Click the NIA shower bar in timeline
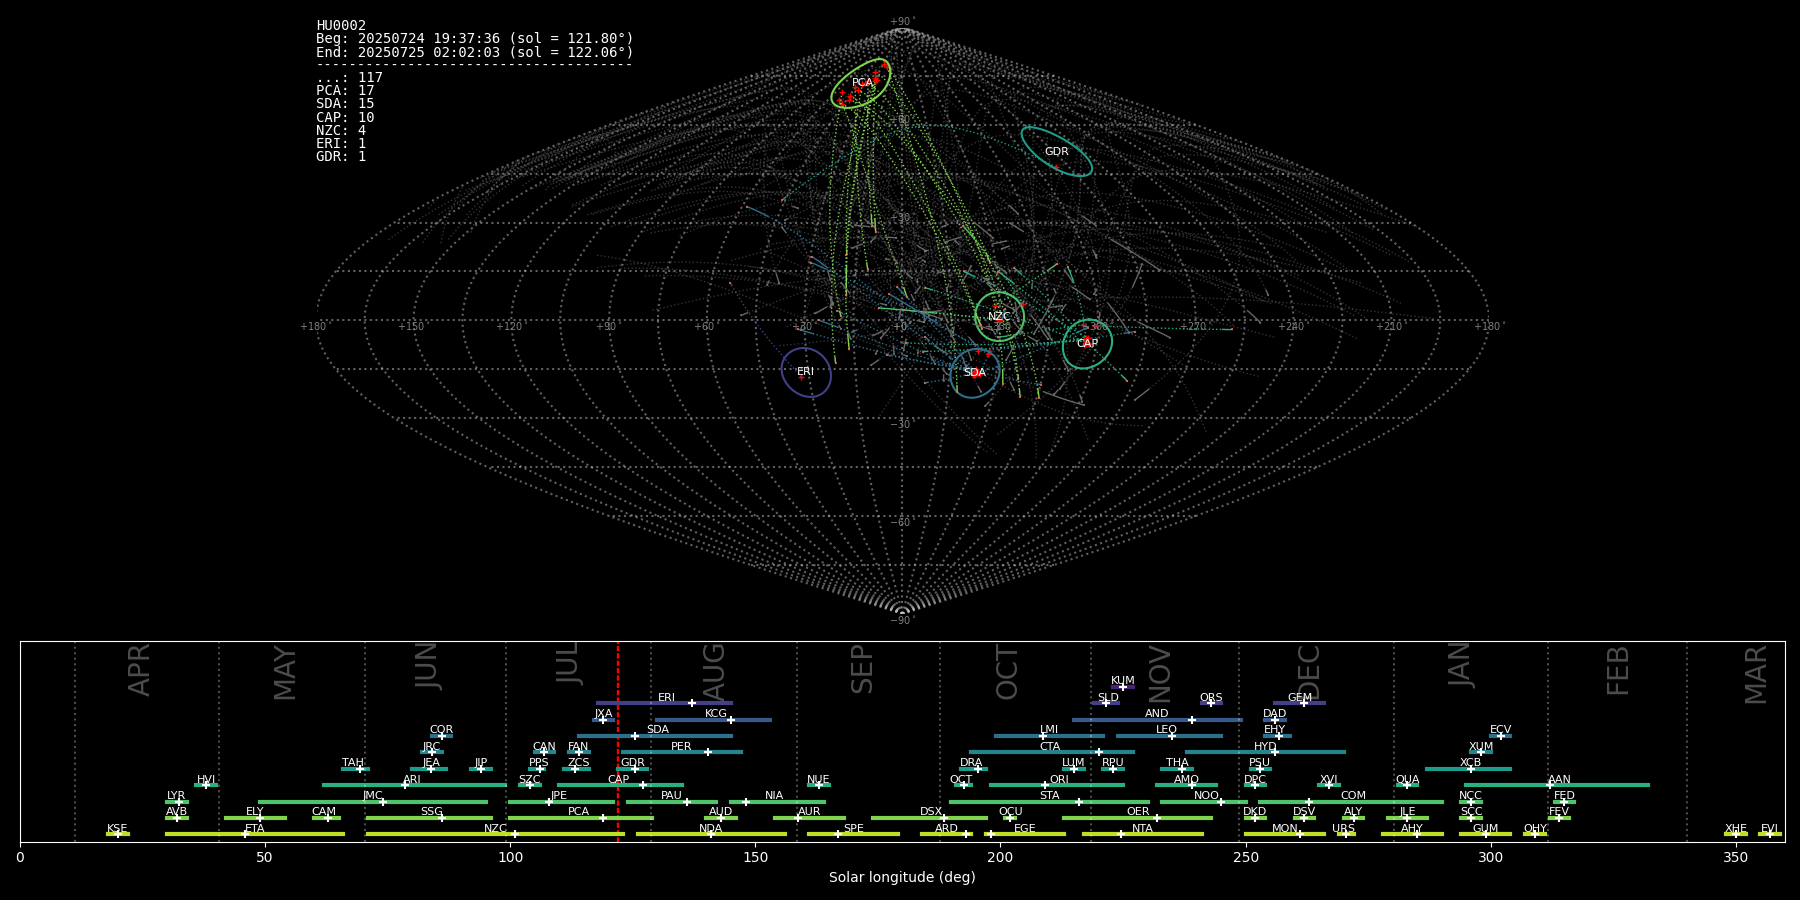 tap(777, 802)
